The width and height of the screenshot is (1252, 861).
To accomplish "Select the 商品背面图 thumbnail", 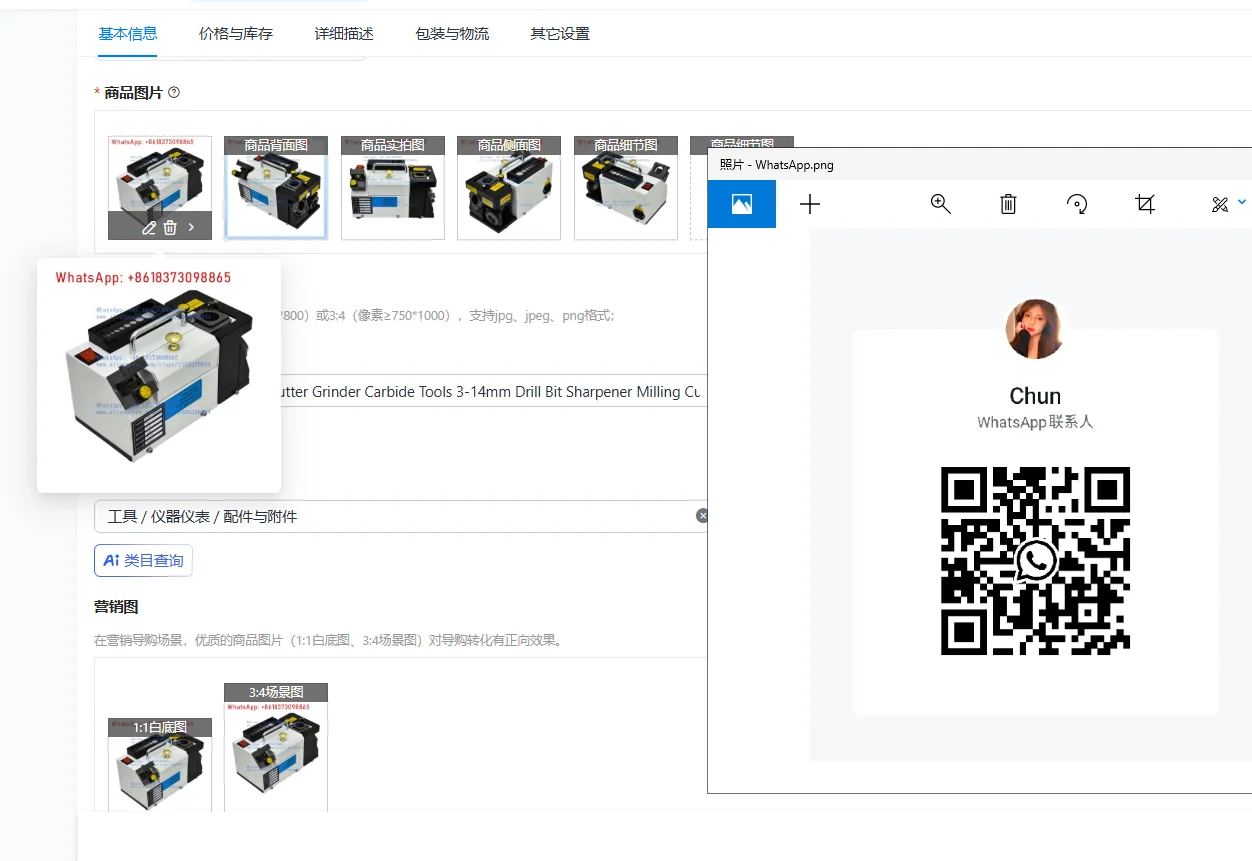I will point(276,188).
